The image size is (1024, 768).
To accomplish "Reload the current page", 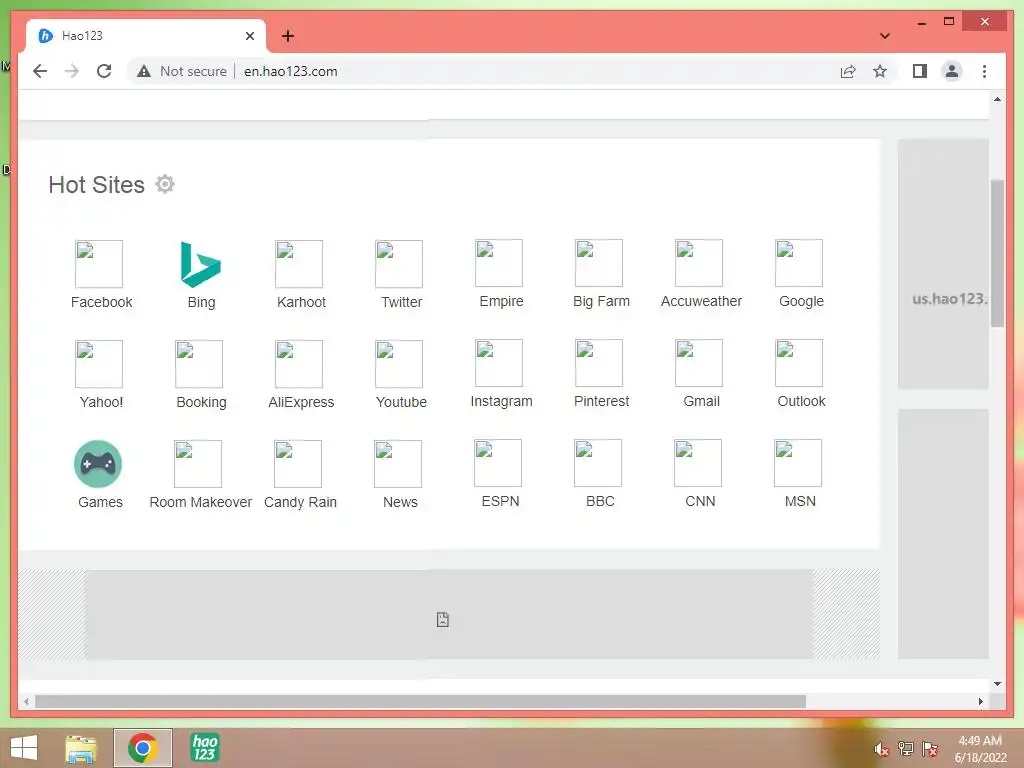I will [104, 71].
